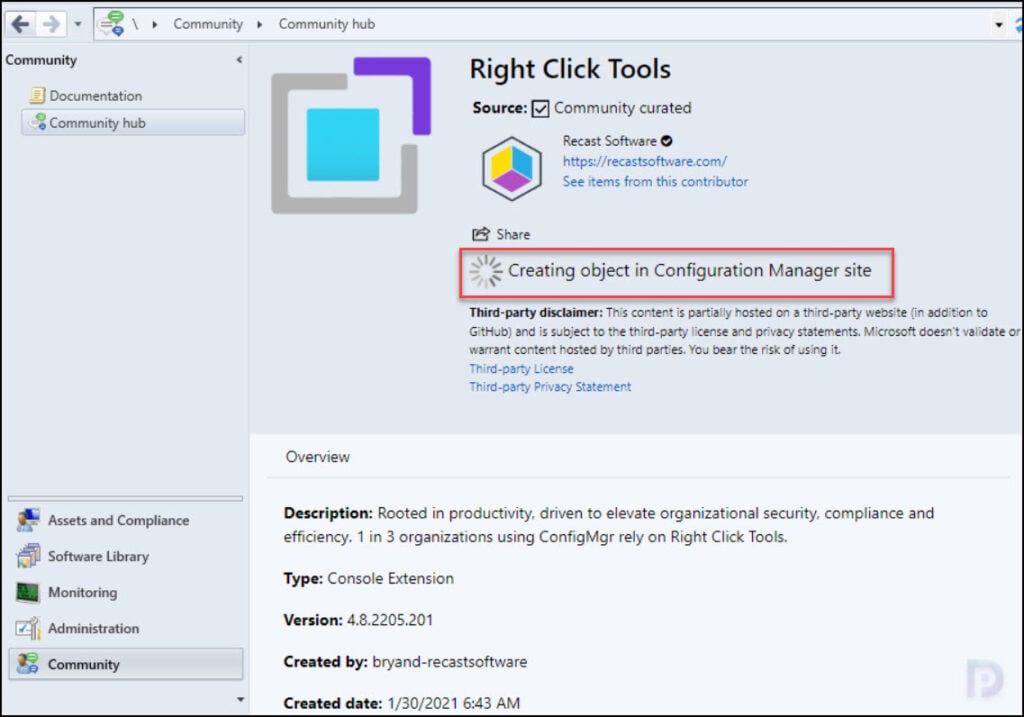Expand the root breadcrumb arrow before Community
1024x717 pixels.
click(155, 25)
